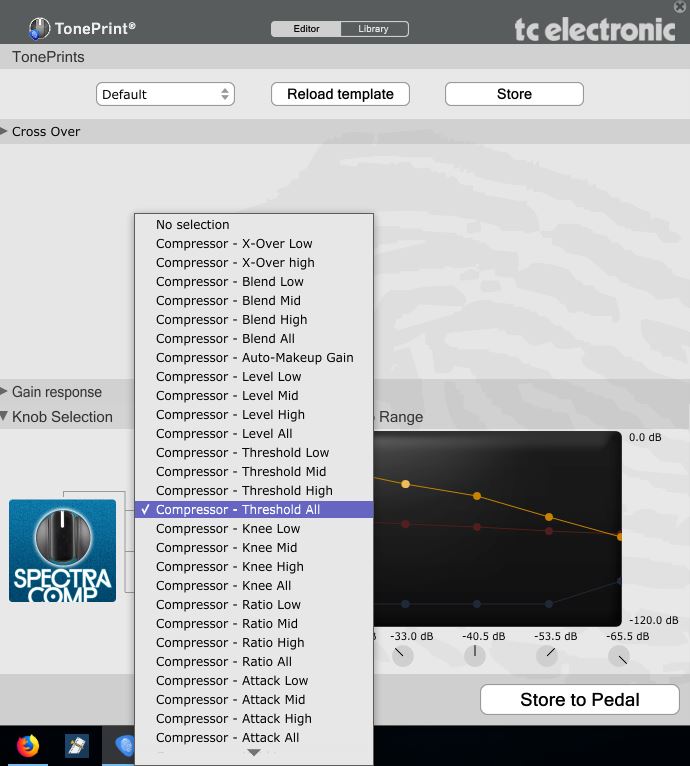Select Compressor - Attack Mid
The width and height of the screenshot is (690, 766).
tap(254, 700)
